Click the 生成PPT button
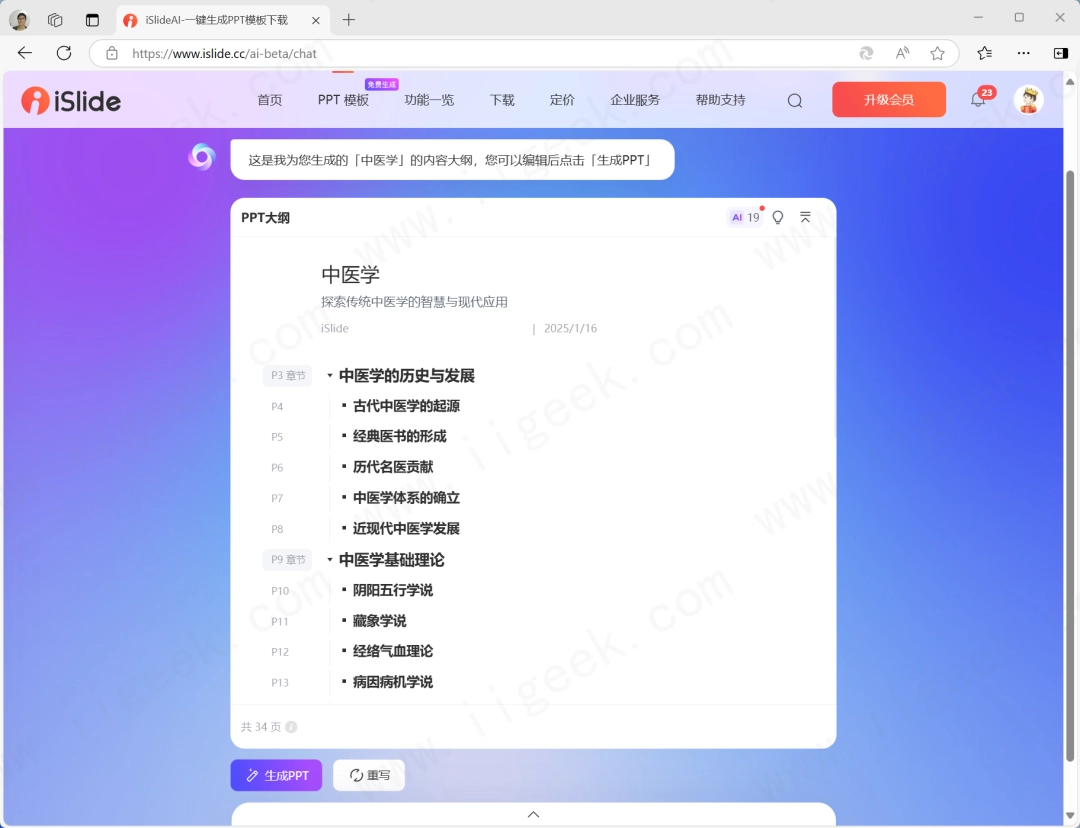Screen dimensions: 1080x828 [276, 775]
